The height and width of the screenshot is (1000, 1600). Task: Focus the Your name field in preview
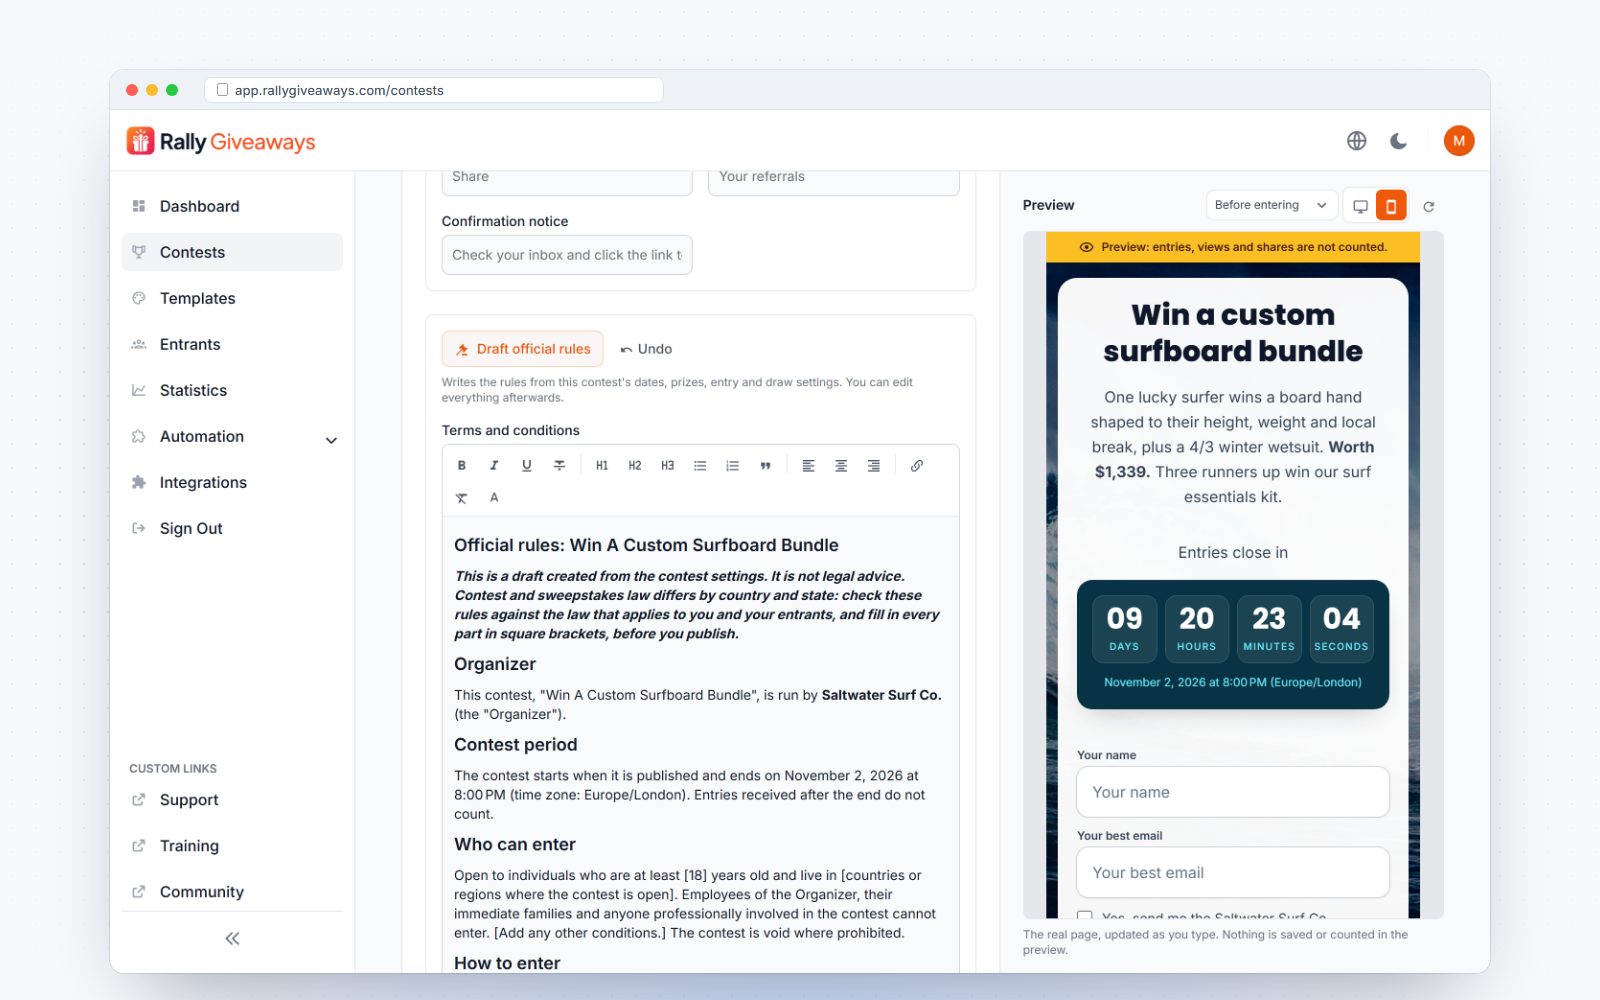point(1233,792)
